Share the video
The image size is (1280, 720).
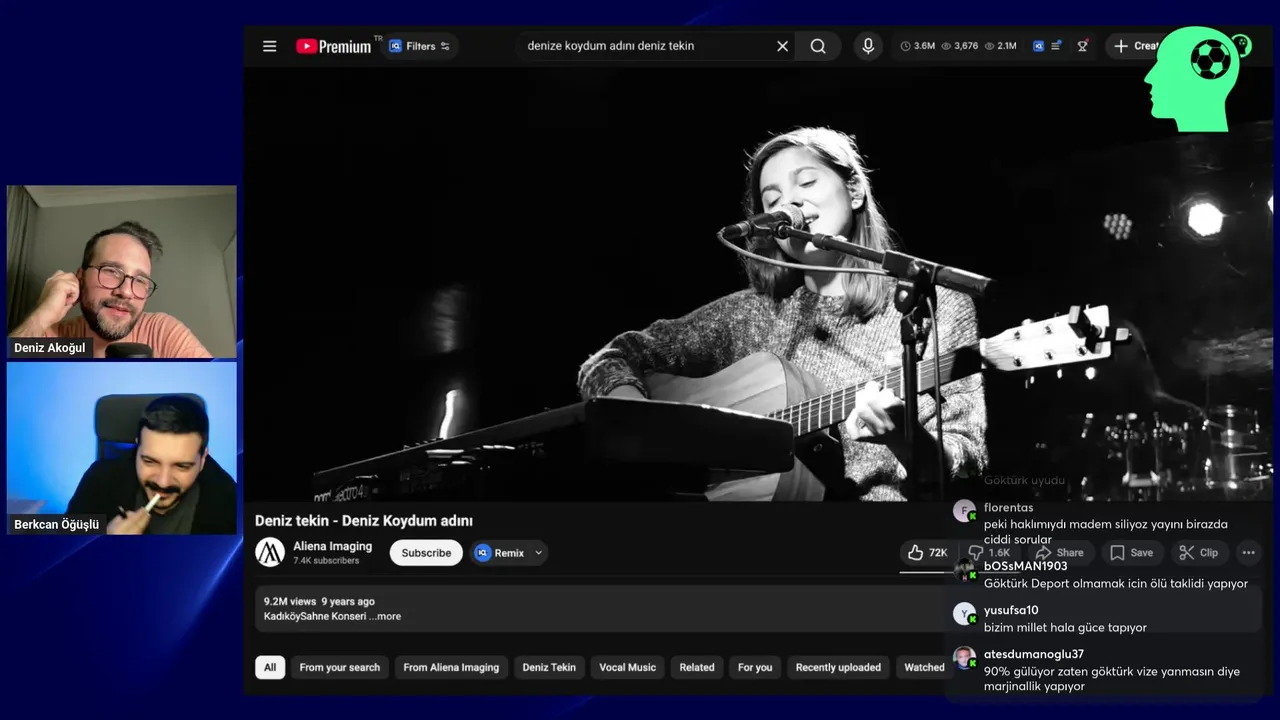click(1059, 553)
